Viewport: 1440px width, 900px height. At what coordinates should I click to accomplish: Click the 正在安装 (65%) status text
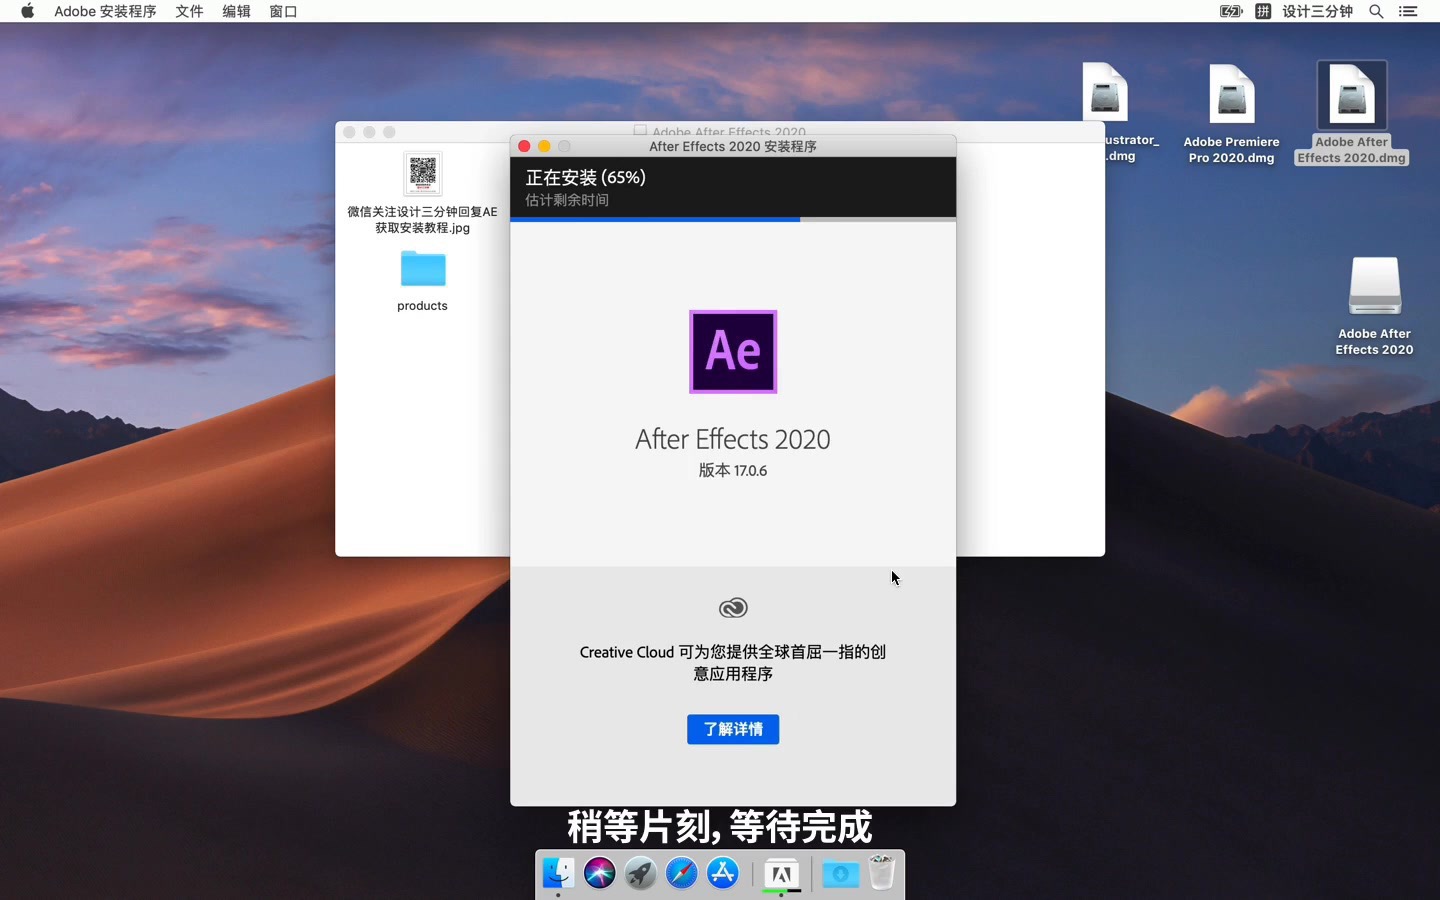(586, 177)
